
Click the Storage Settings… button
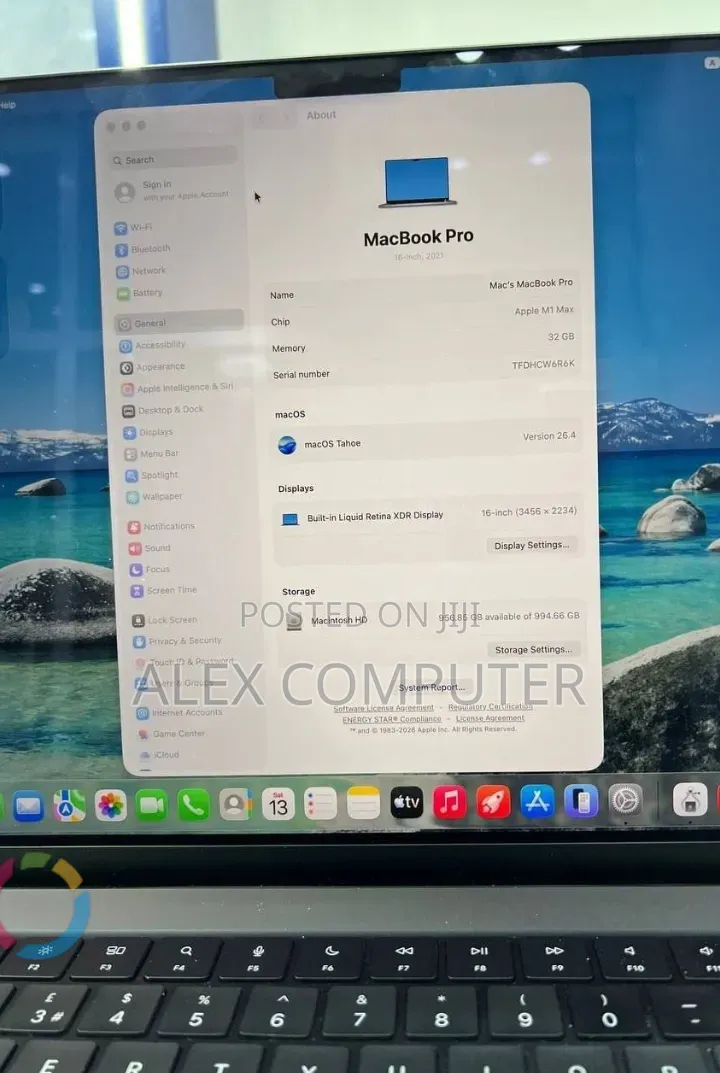pyautogui.click(x=533, y=649)
